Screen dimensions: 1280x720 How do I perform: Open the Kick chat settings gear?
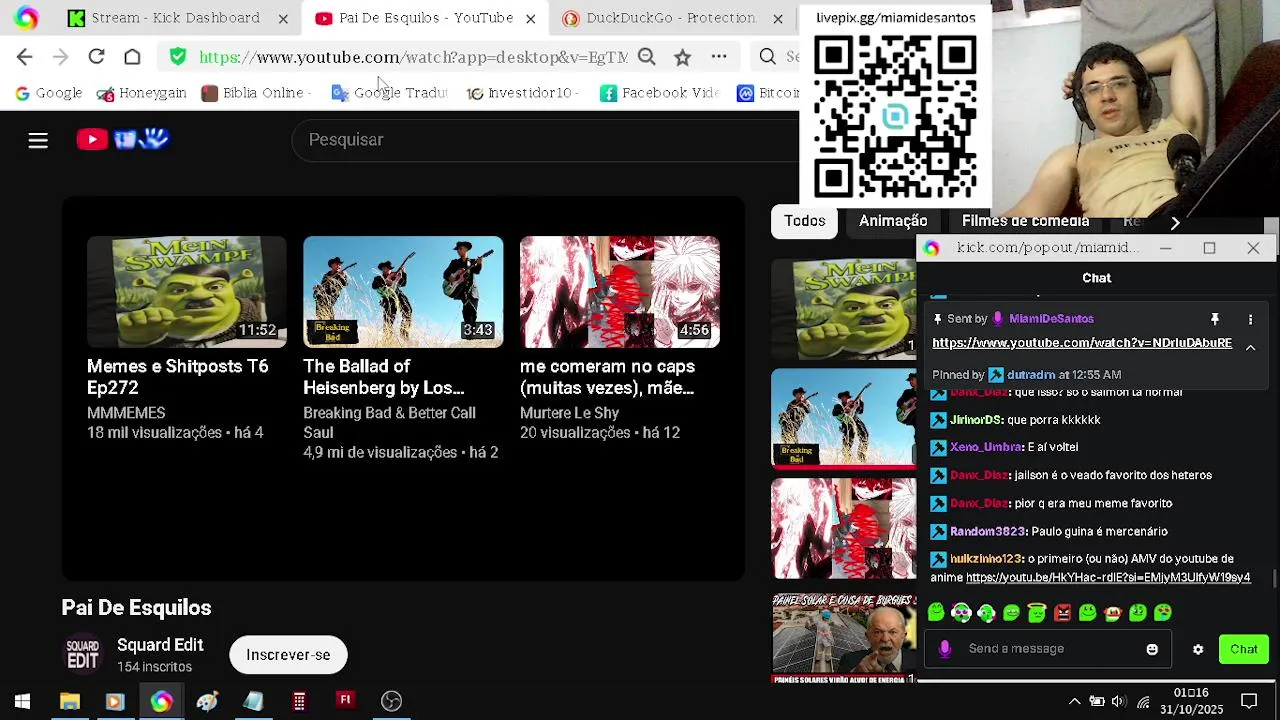1198,649
